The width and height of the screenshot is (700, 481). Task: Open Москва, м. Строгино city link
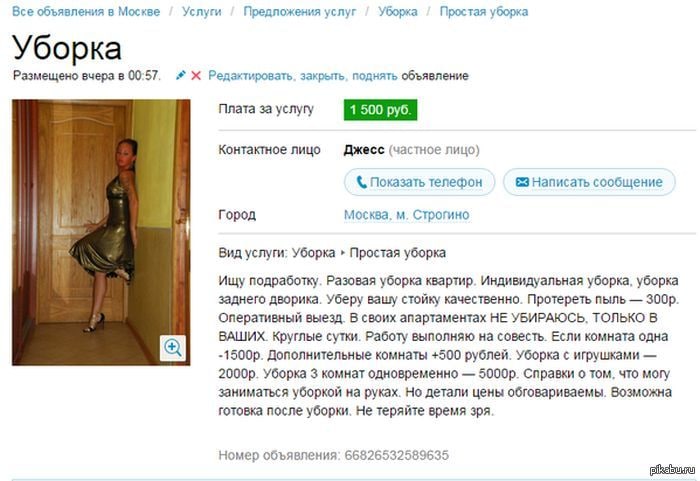pyautogui.click(x=406, y=215)
